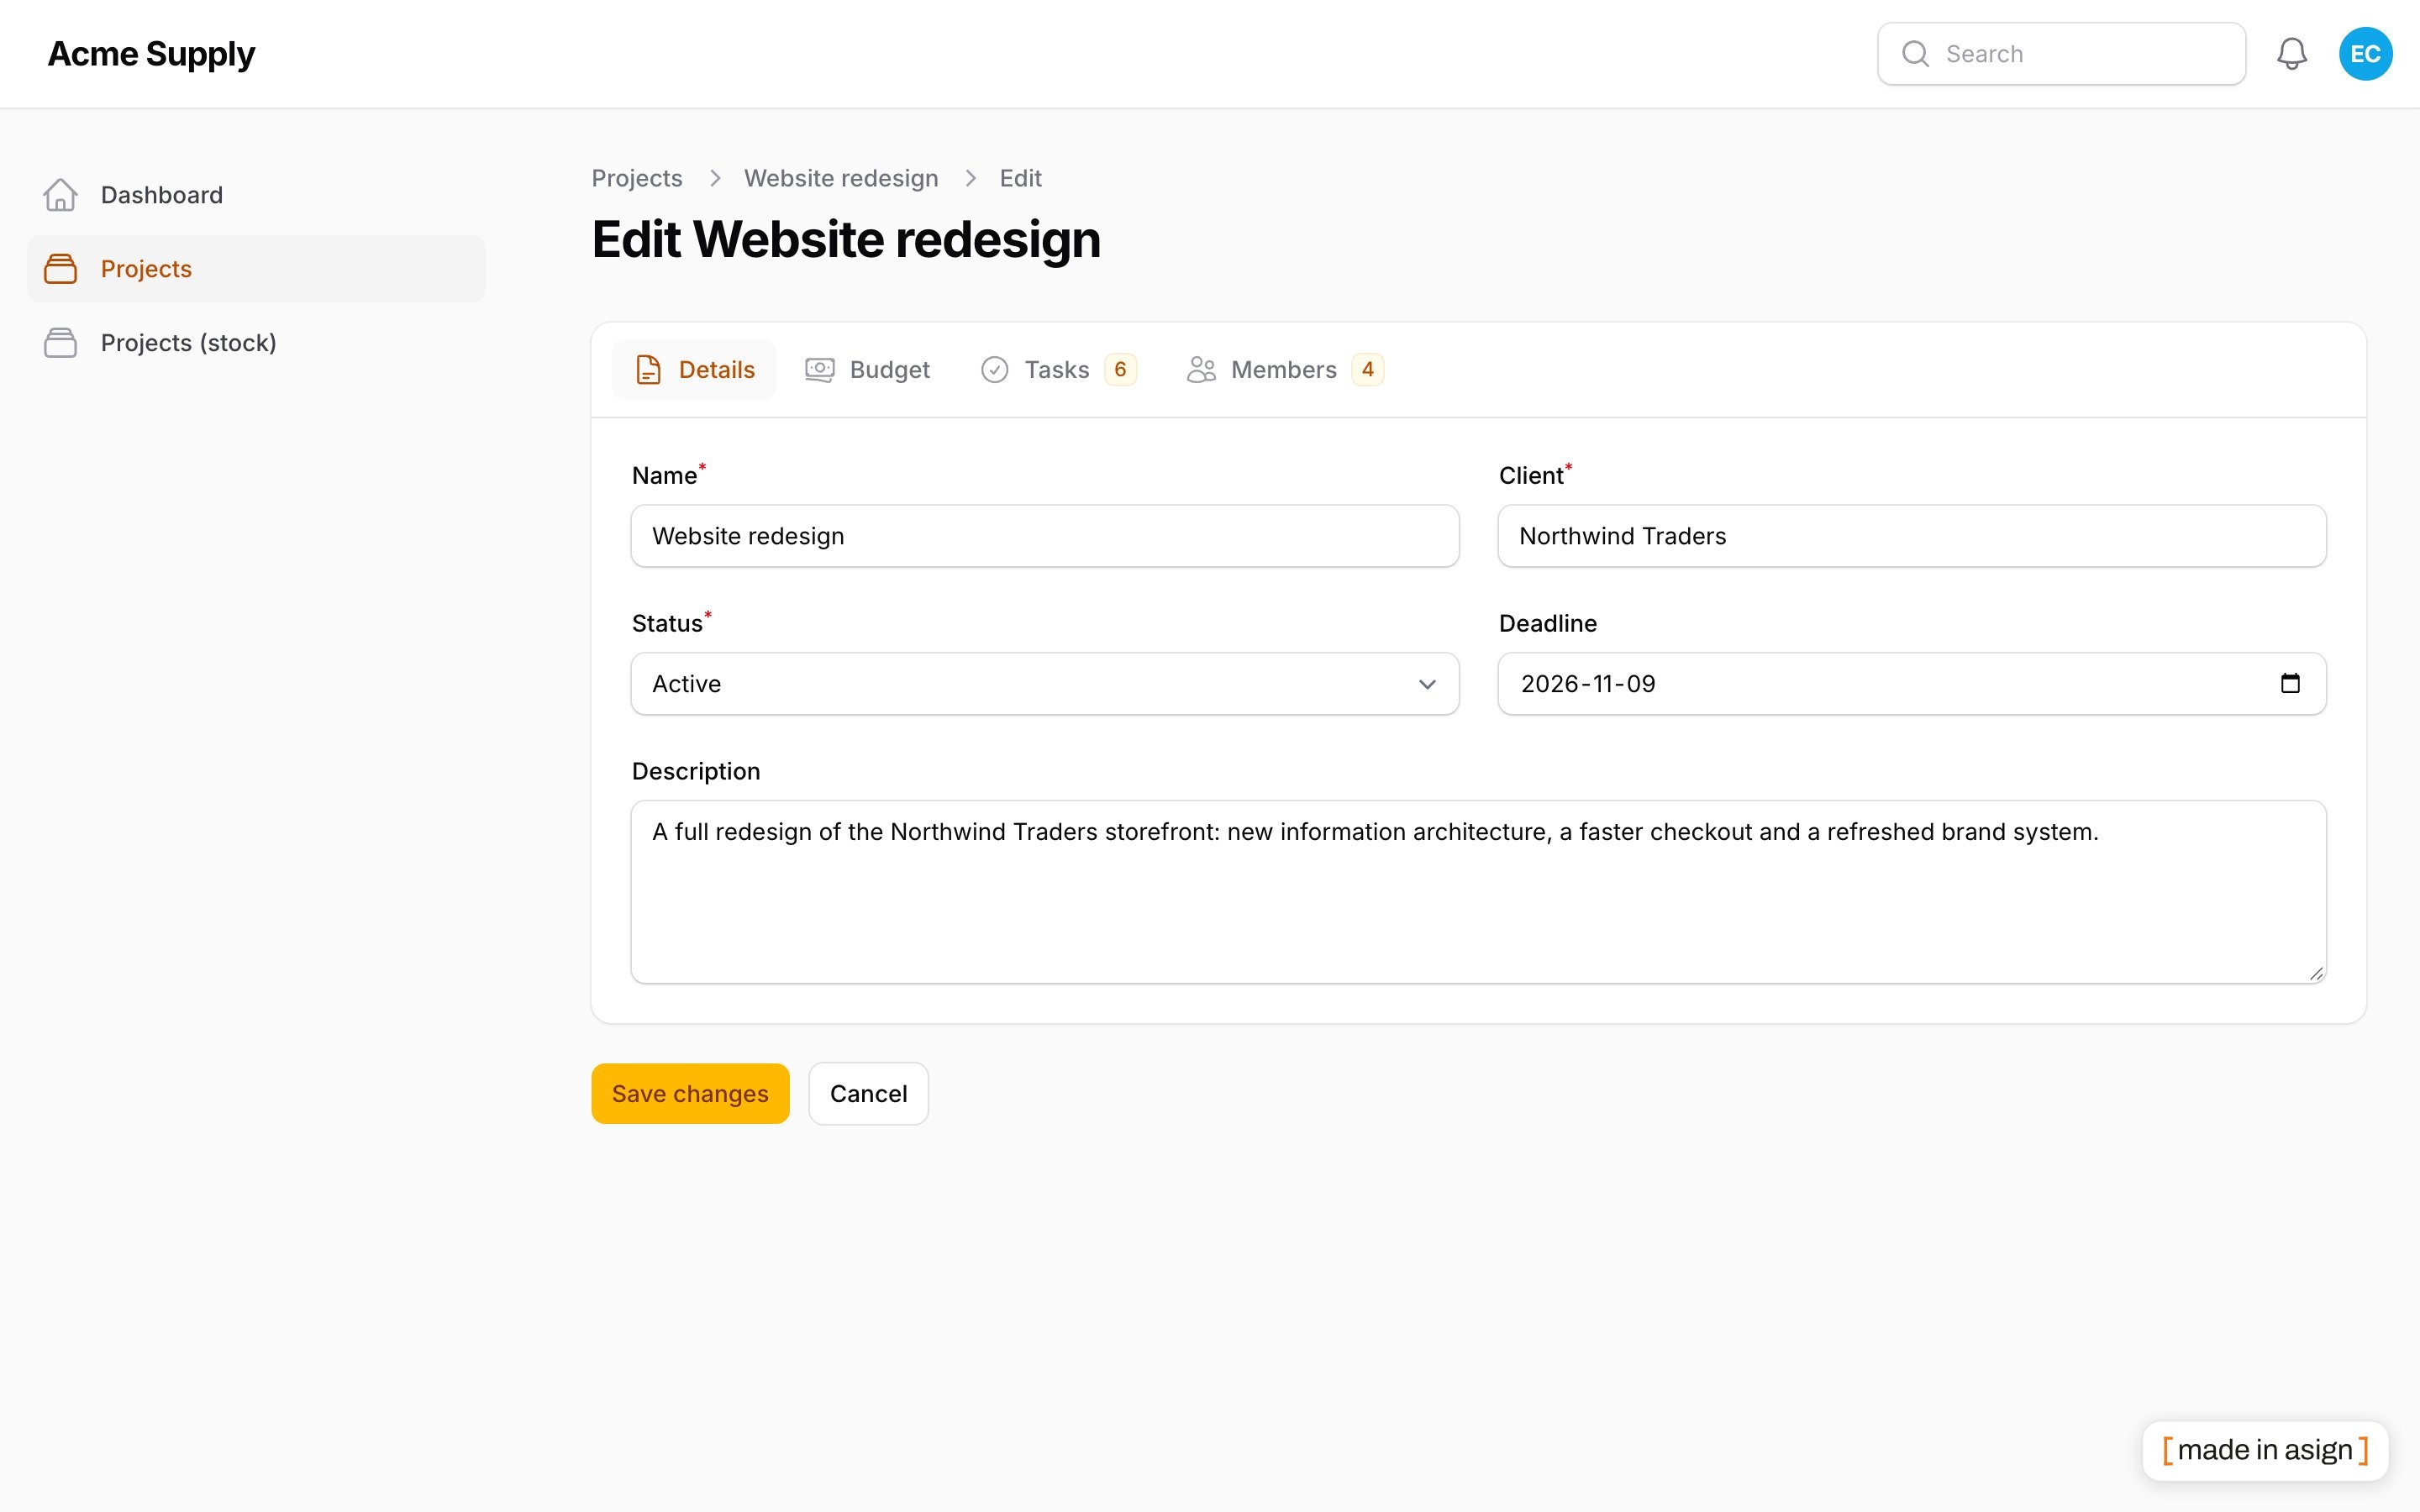
Task: Click the Dashboard home icon
Action: pos(61,195)
